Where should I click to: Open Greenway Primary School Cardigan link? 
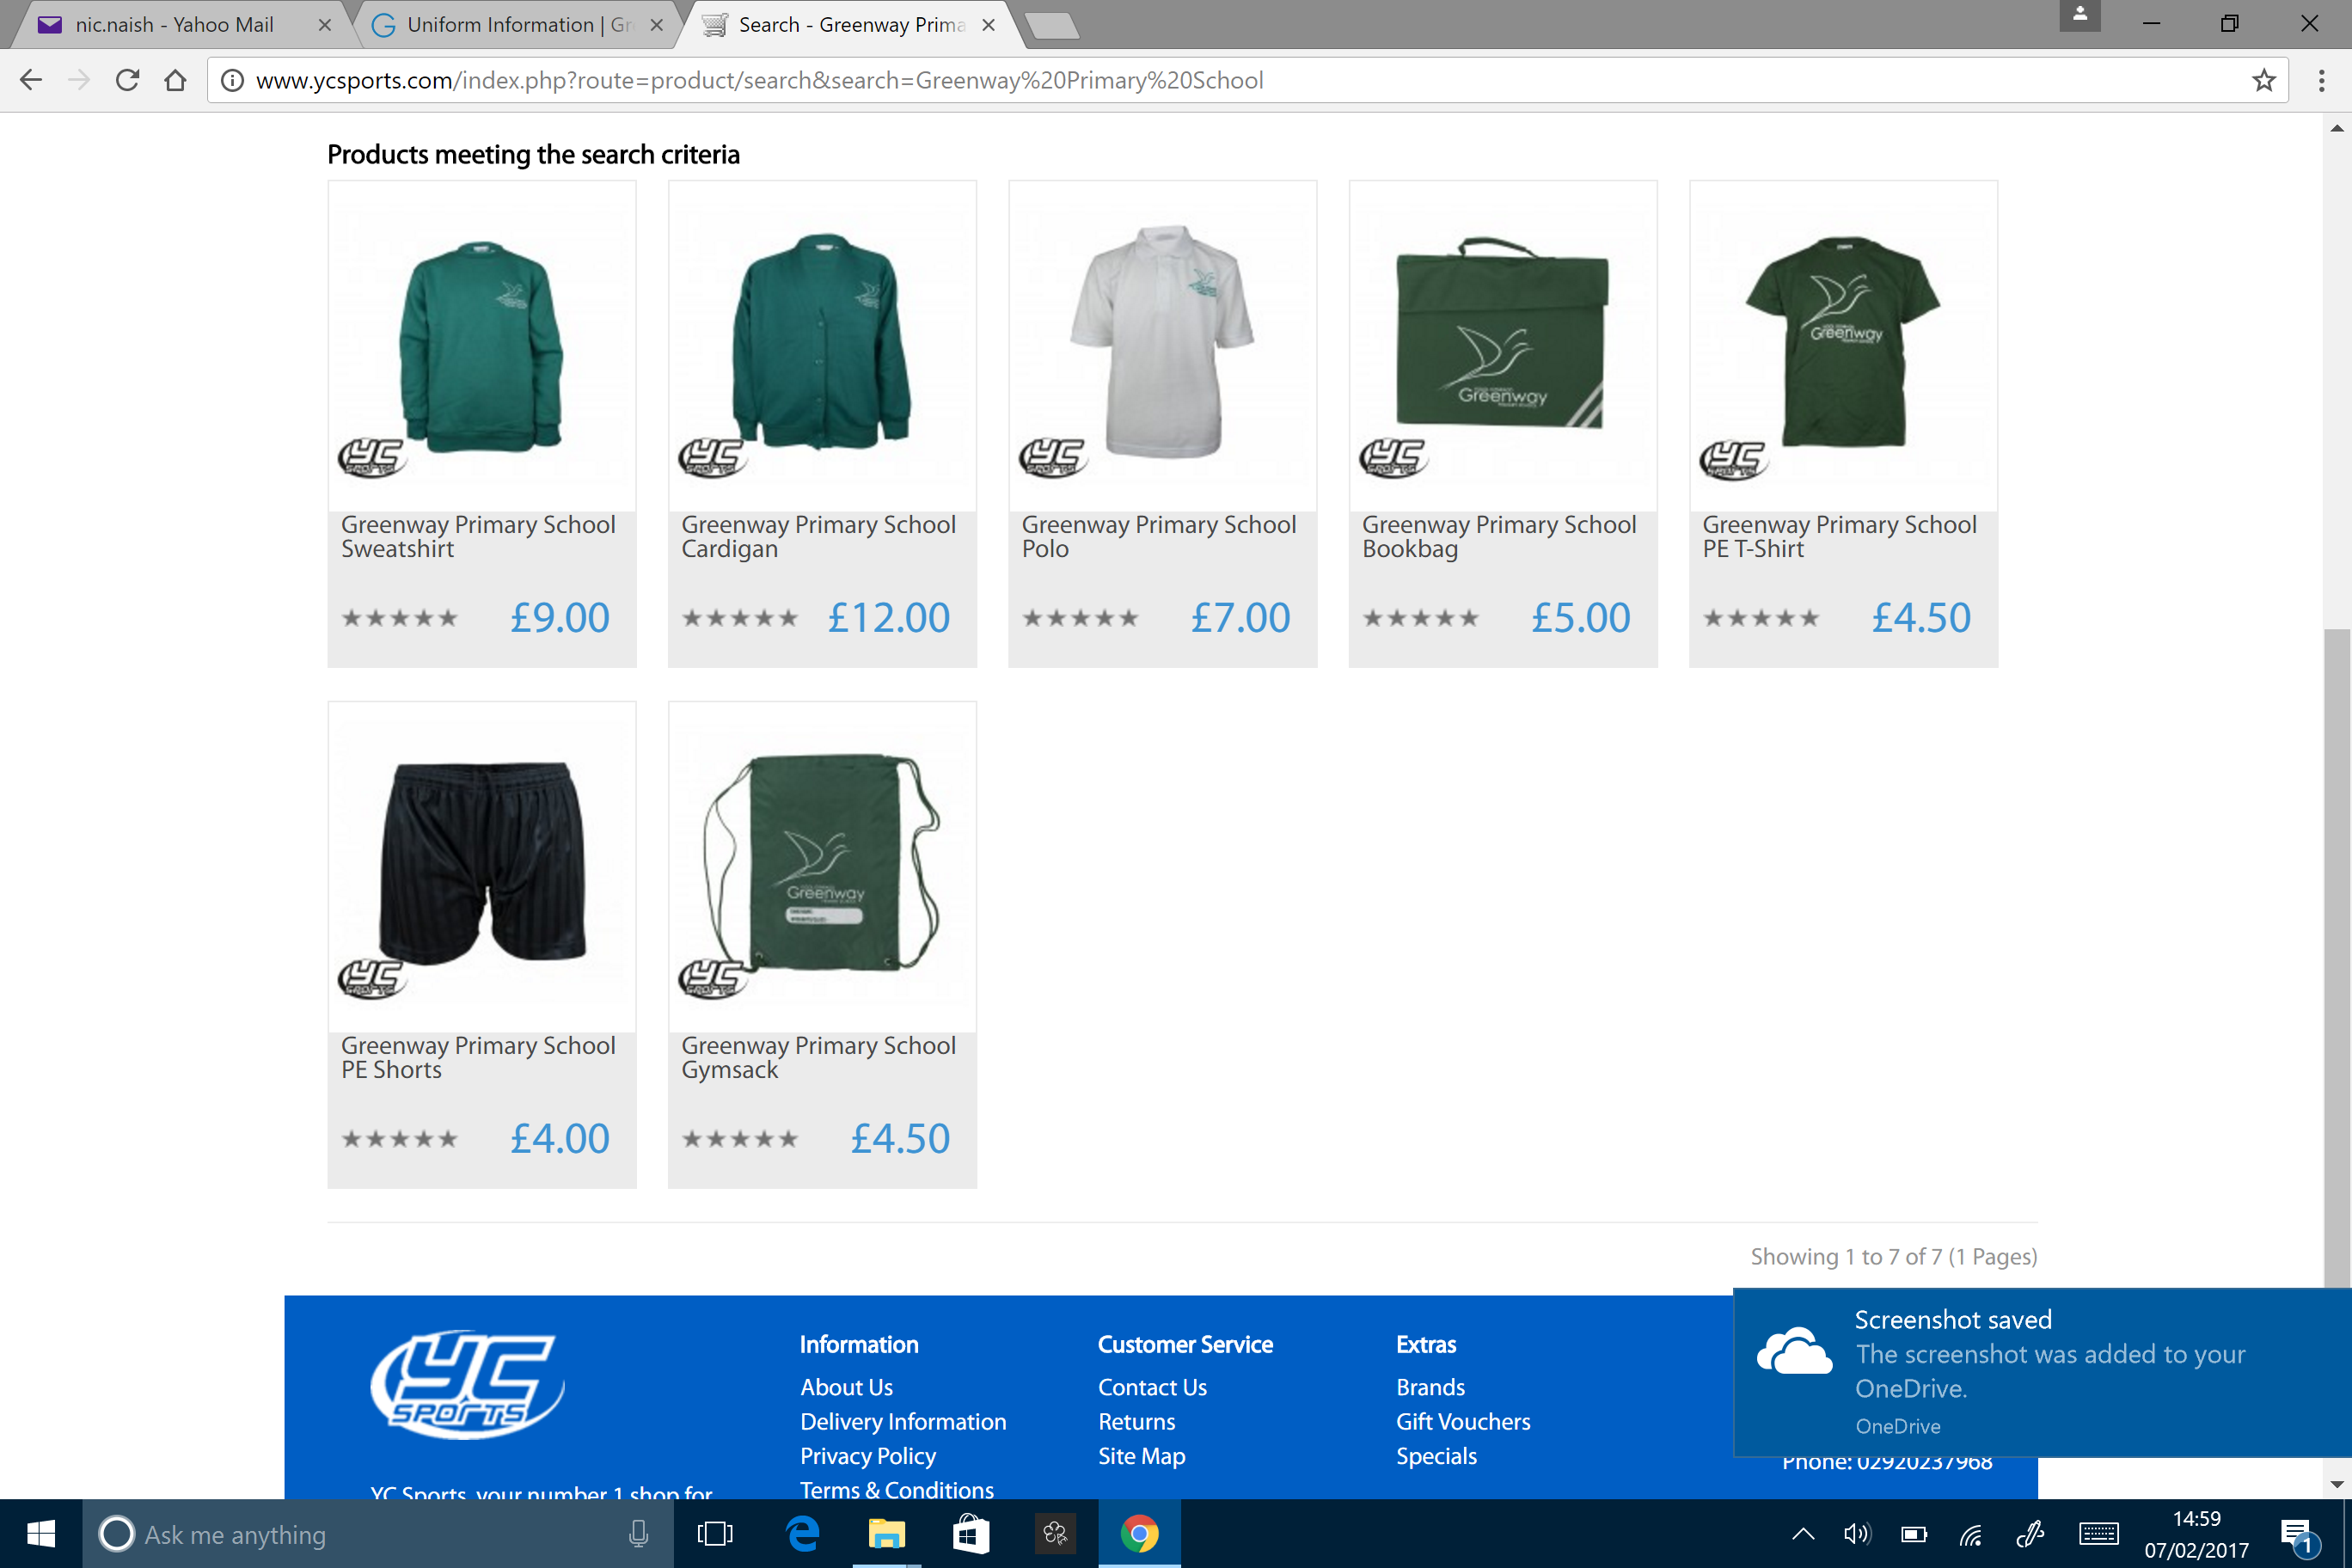coord(818,537)
